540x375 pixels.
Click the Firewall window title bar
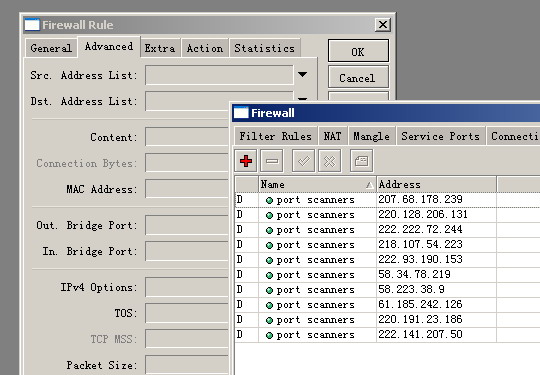tap(386, 113)
